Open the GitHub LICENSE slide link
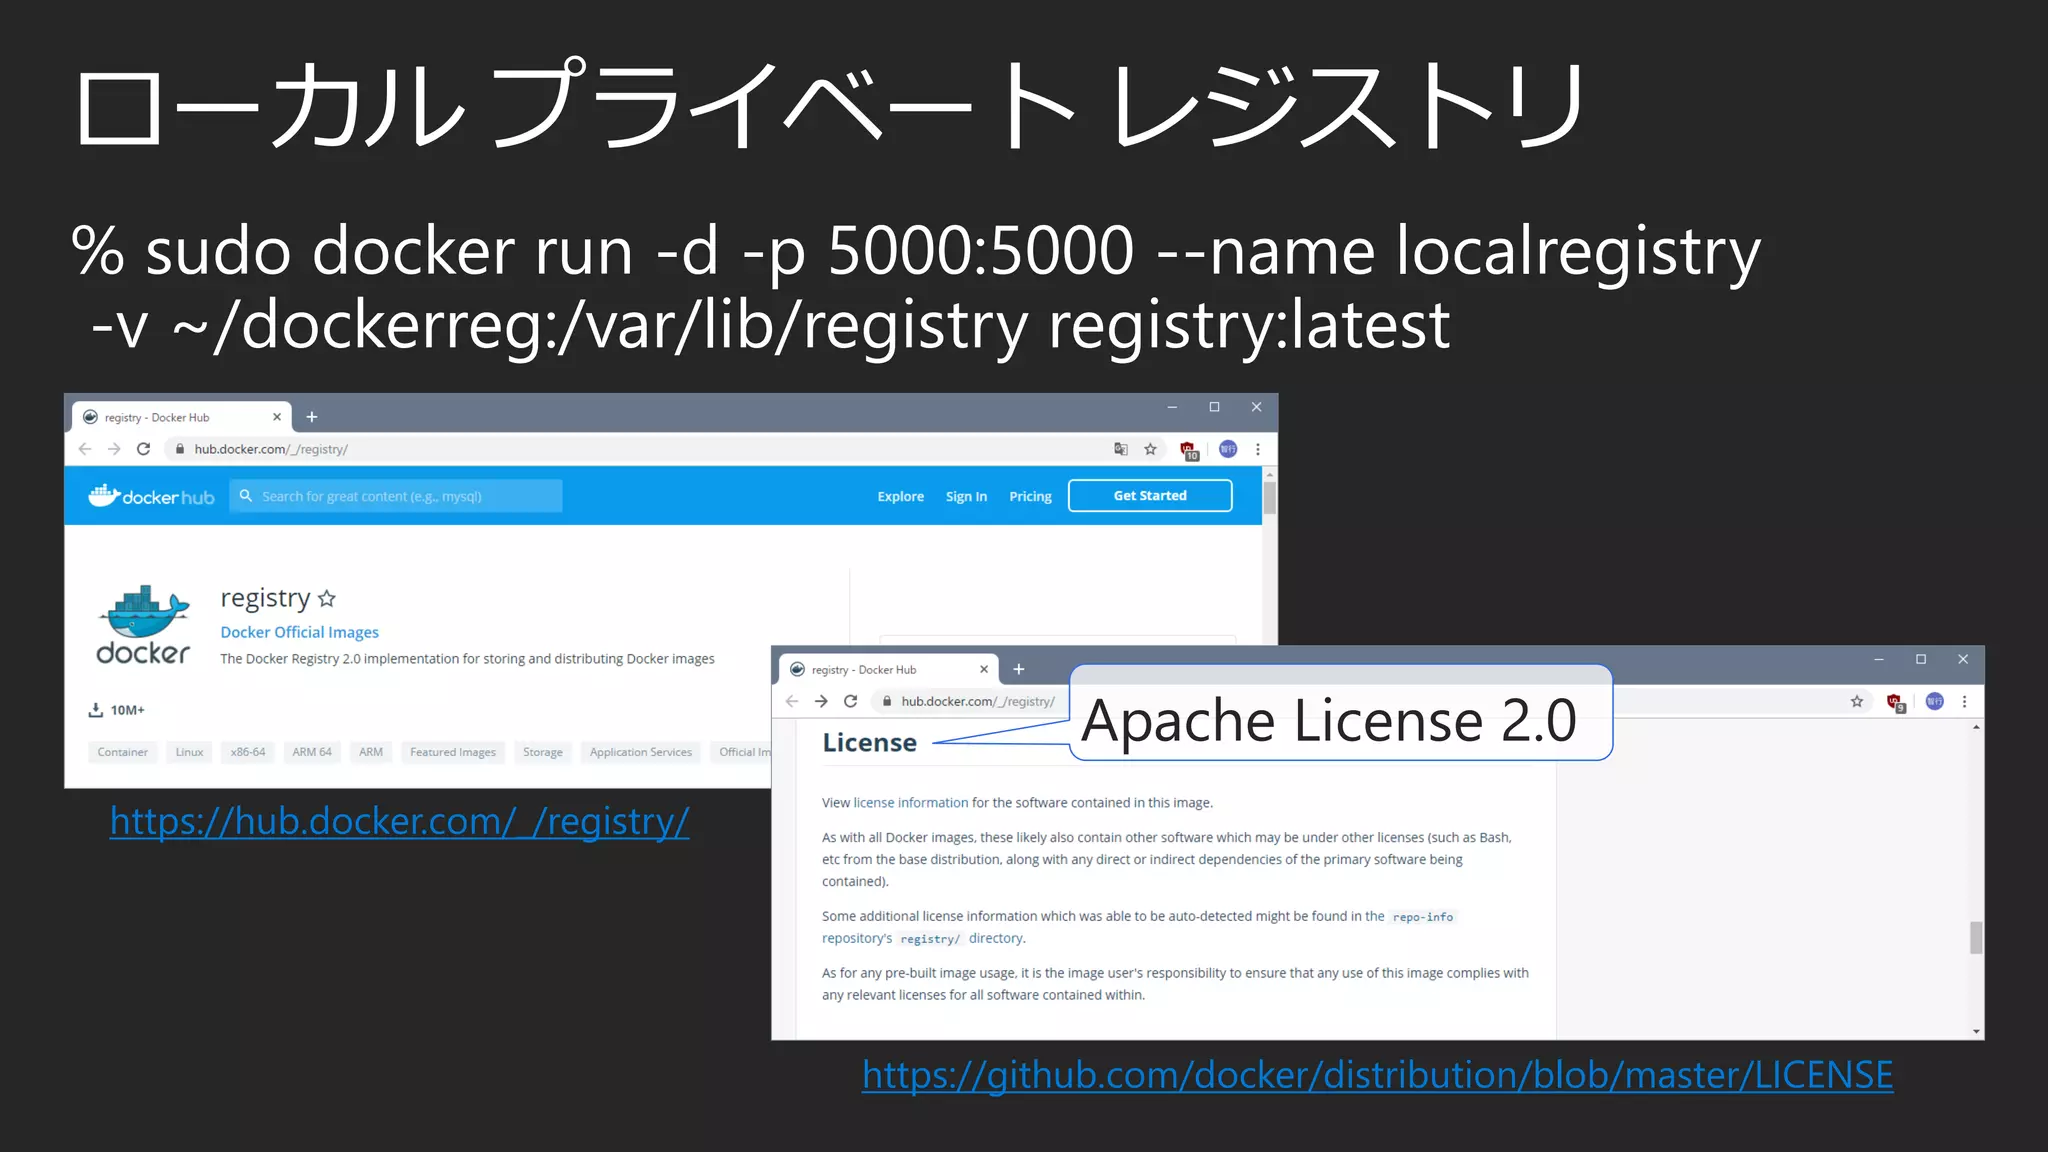 (x=1377, y=1076)
